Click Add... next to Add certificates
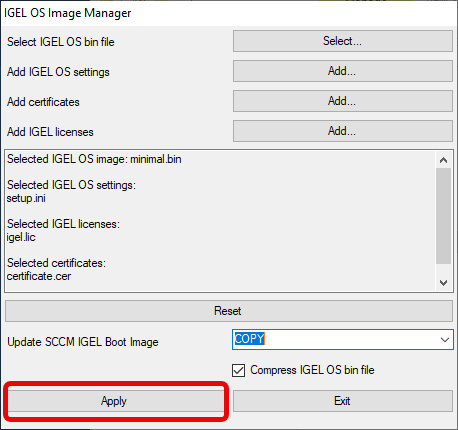 (343, 101)
